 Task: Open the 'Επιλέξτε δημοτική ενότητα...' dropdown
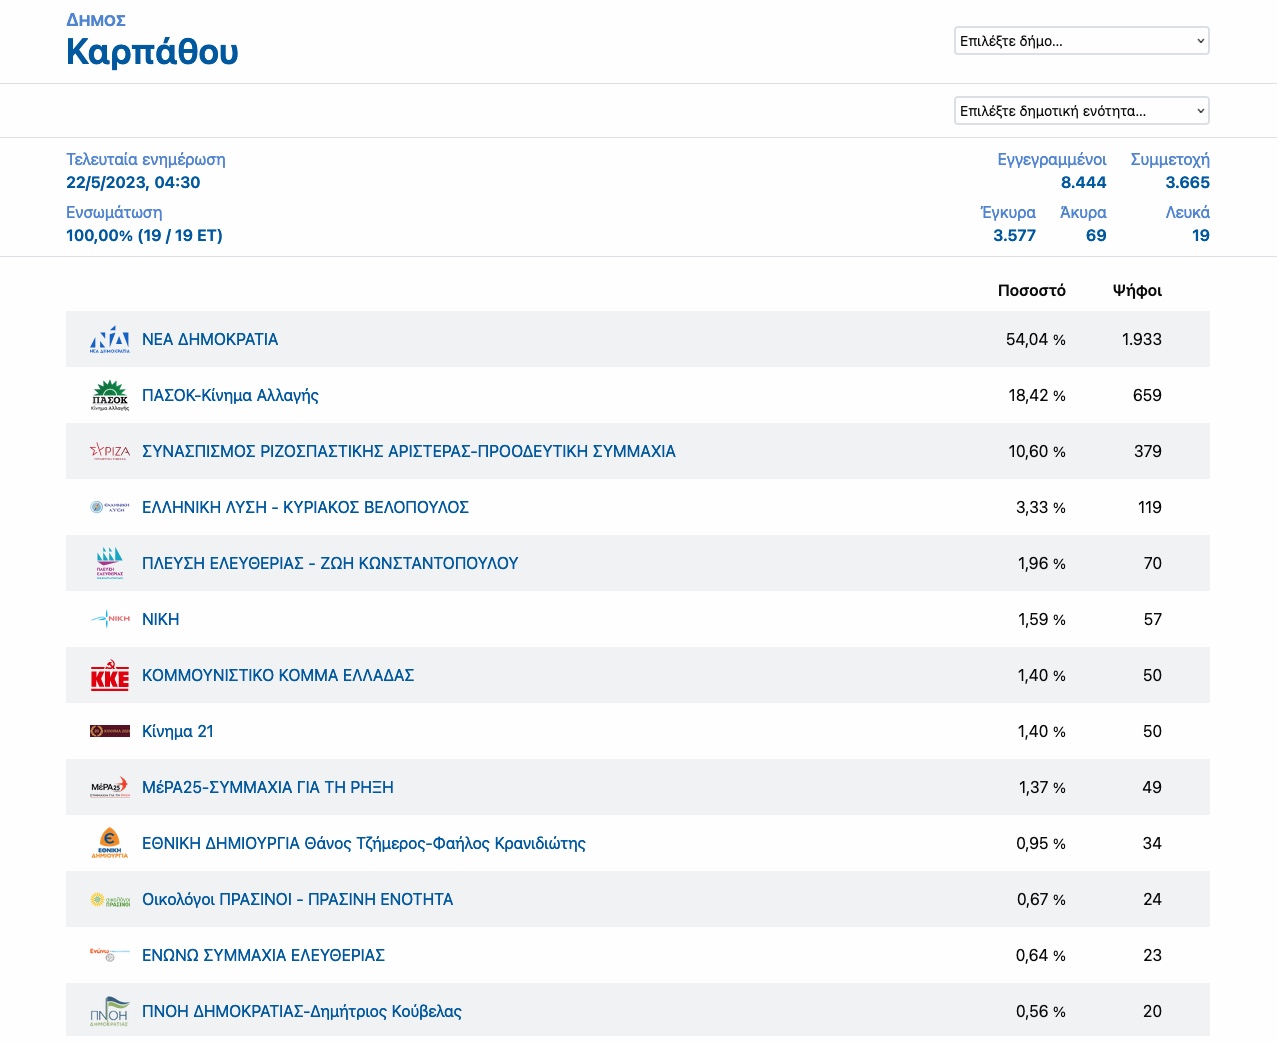click(1082, 111)
